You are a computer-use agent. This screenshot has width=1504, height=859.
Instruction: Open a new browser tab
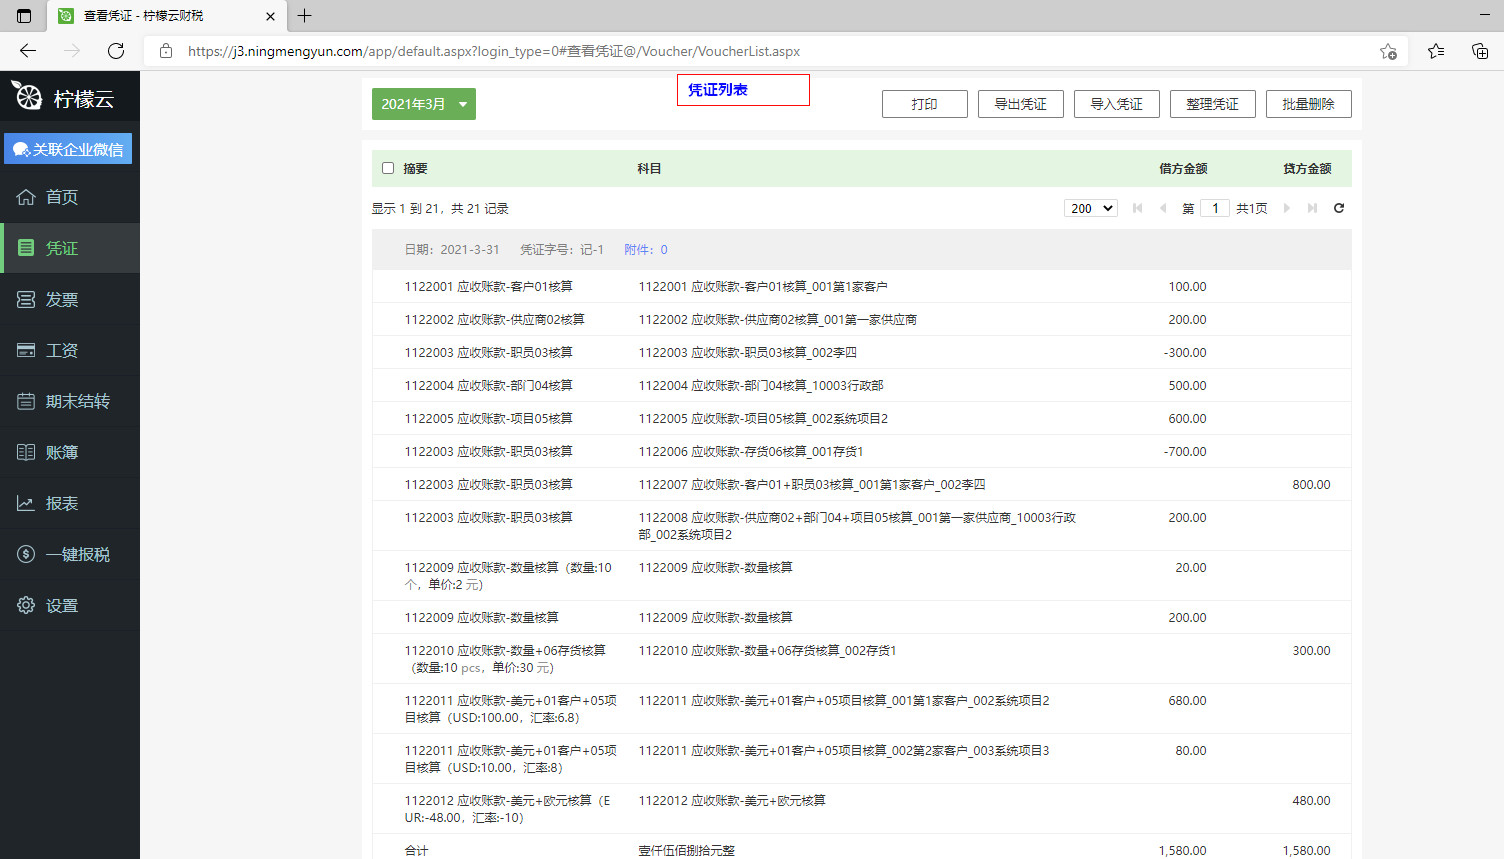click(x=305, y=16)
